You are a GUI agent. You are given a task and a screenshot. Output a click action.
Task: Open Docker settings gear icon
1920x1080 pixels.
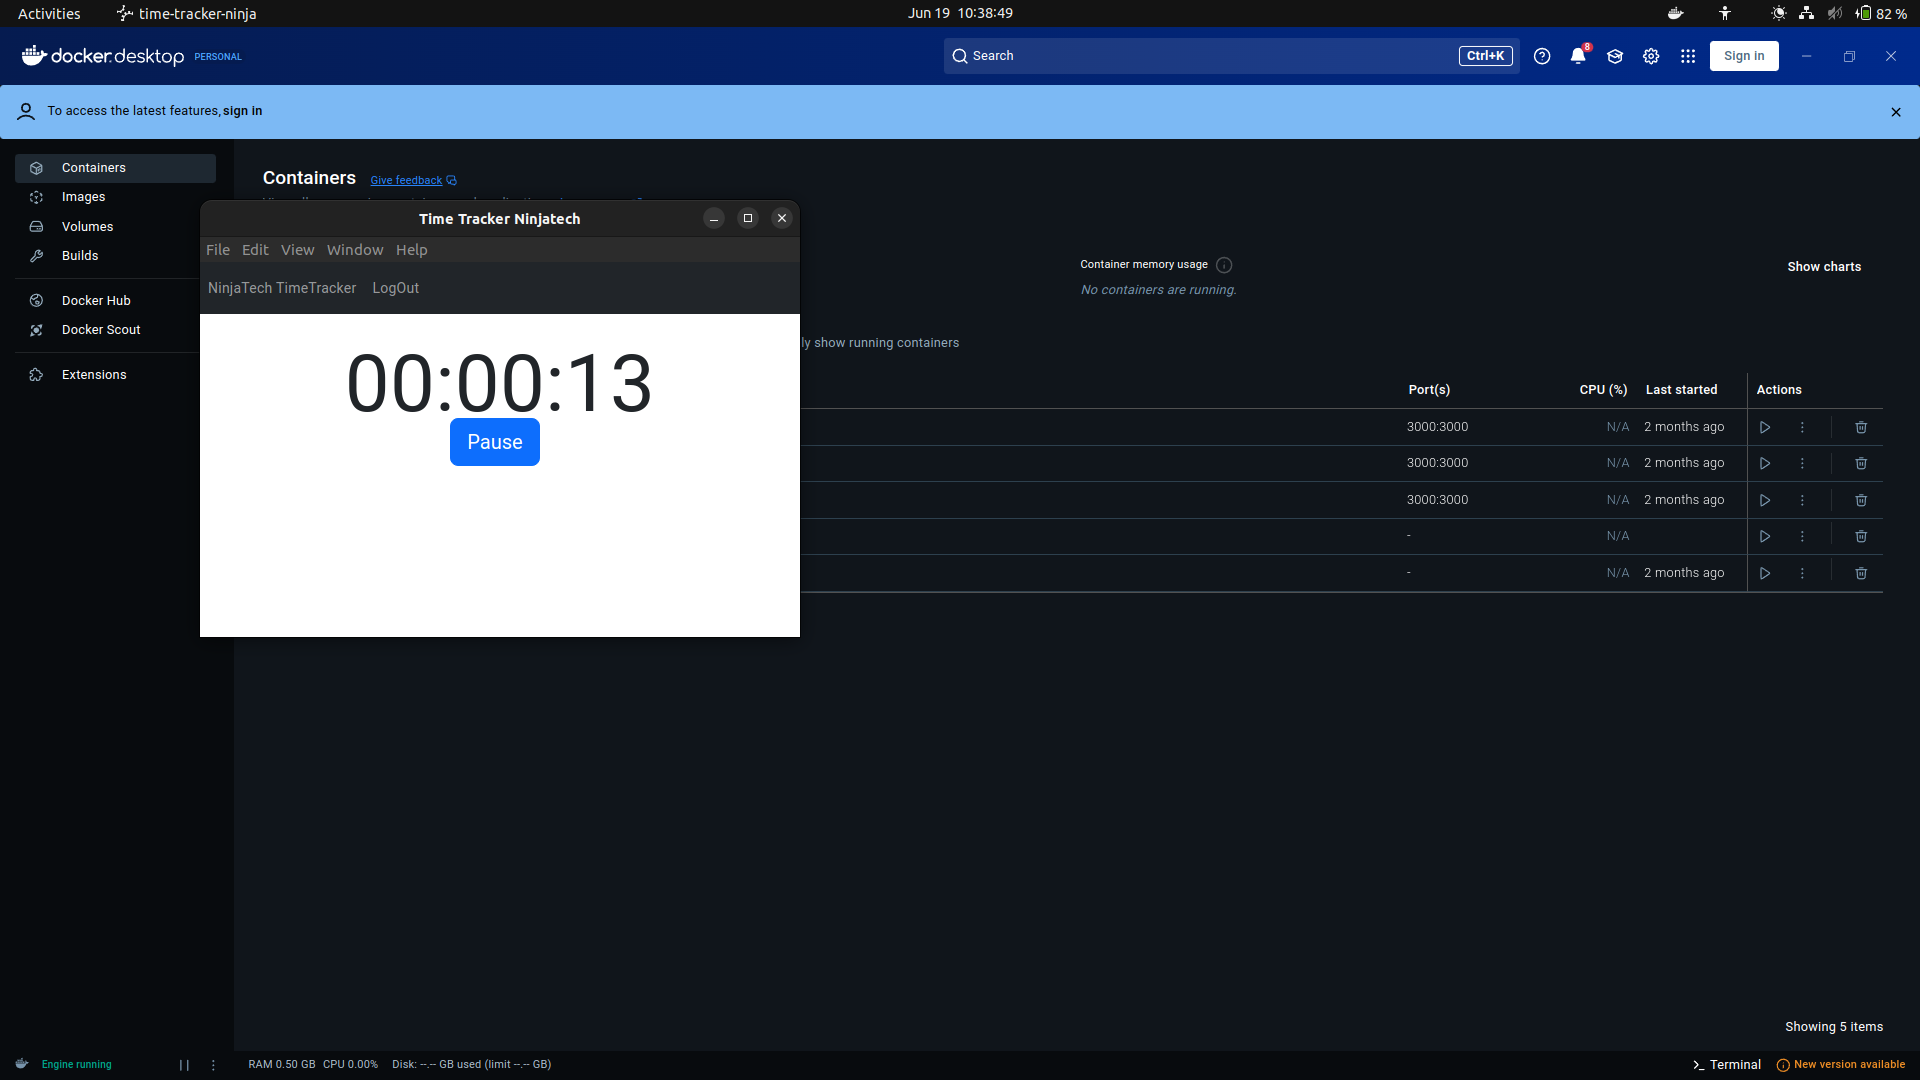[1651, 56]
